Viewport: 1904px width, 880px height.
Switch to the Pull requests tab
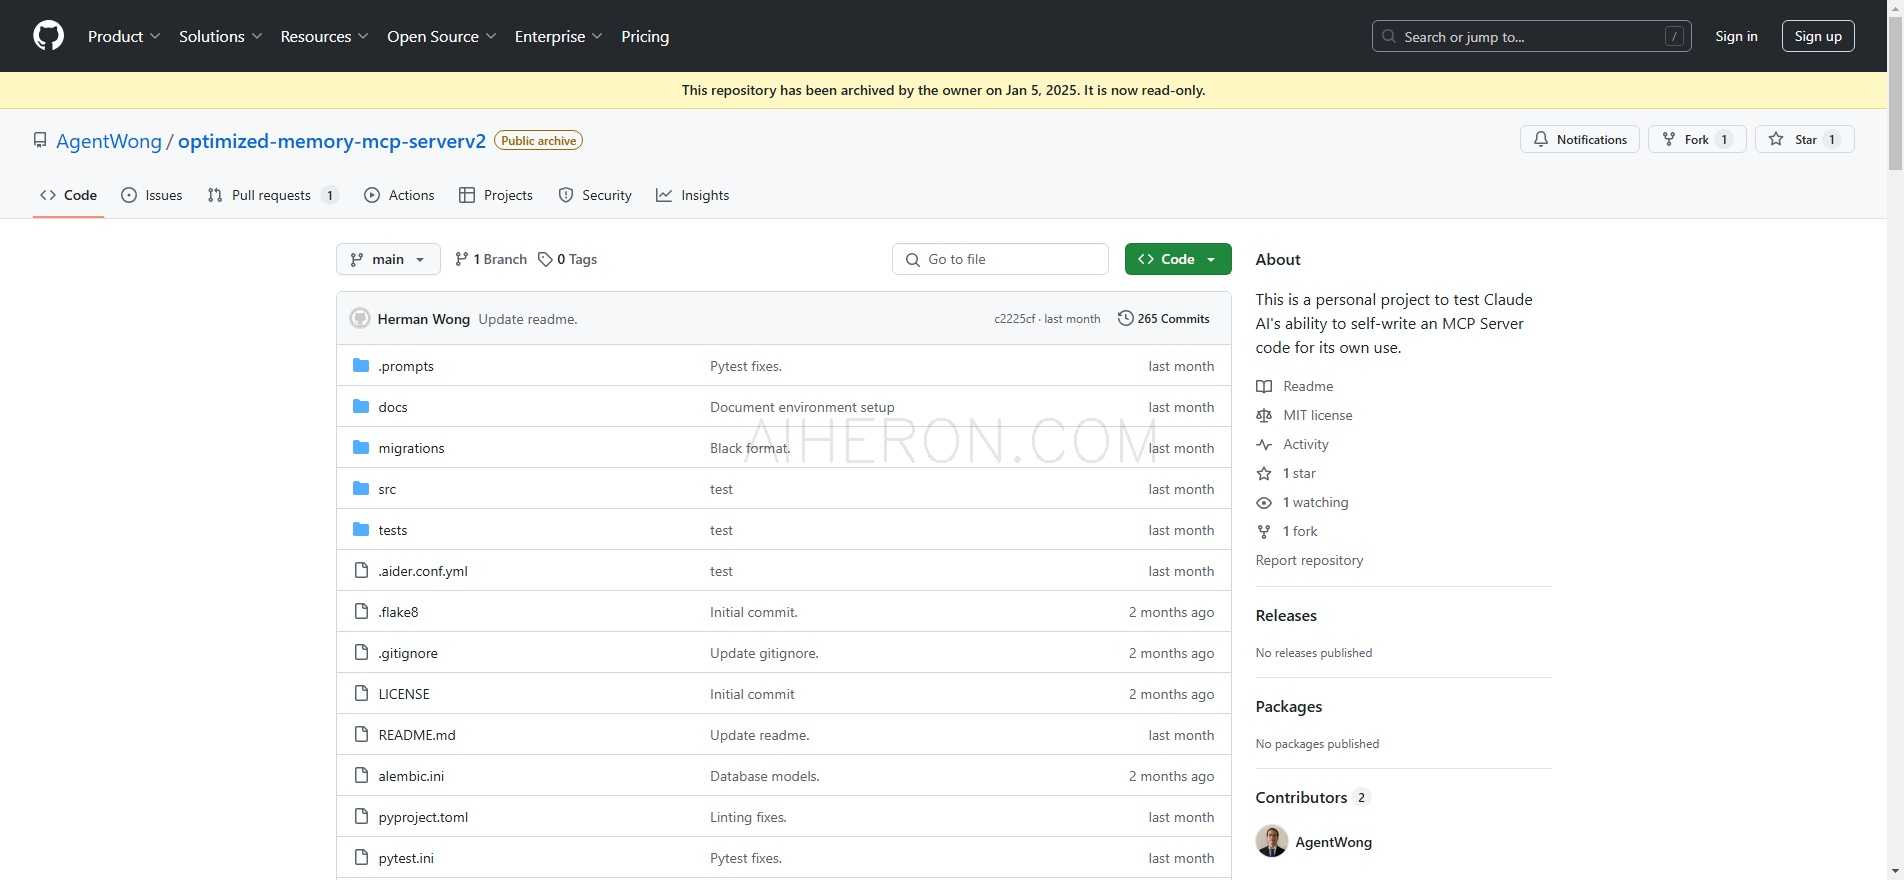click(x=272, y=195)
